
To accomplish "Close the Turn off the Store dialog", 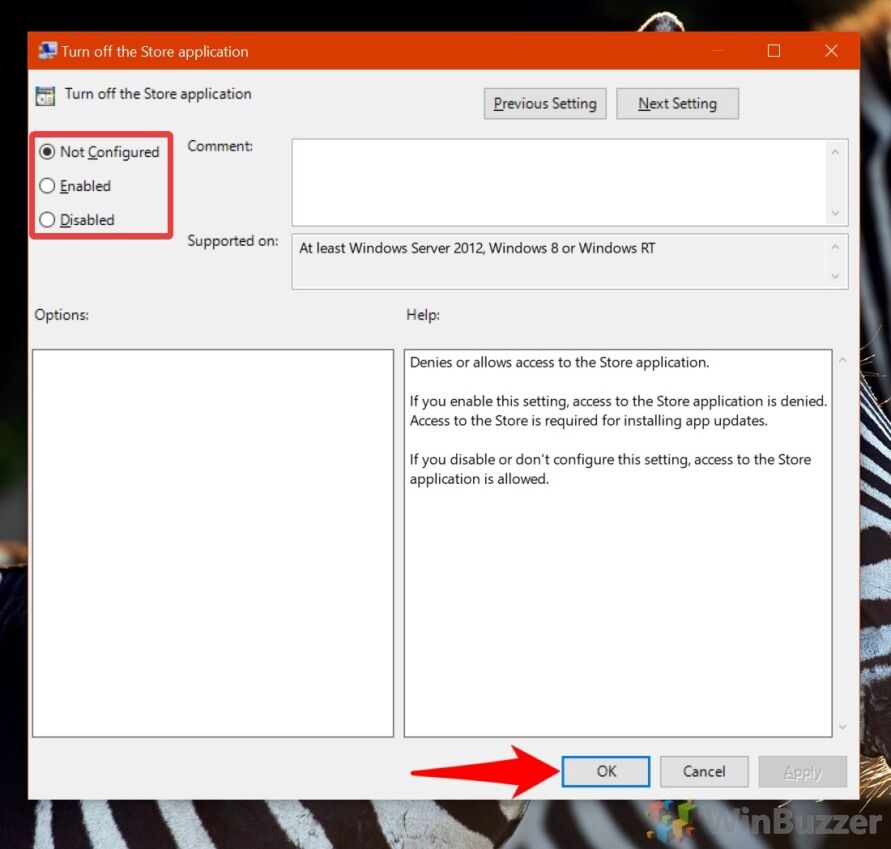I will [x=831, y=51].
